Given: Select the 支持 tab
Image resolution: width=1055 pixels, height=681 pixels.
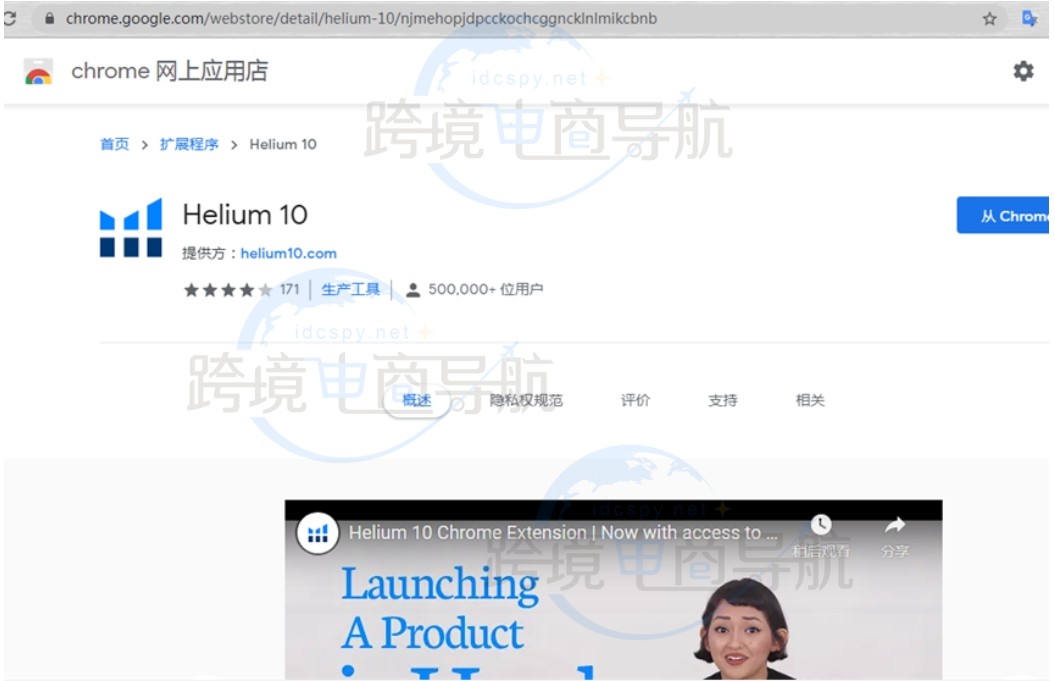Looking at the screenshot, I should point(722,399).
